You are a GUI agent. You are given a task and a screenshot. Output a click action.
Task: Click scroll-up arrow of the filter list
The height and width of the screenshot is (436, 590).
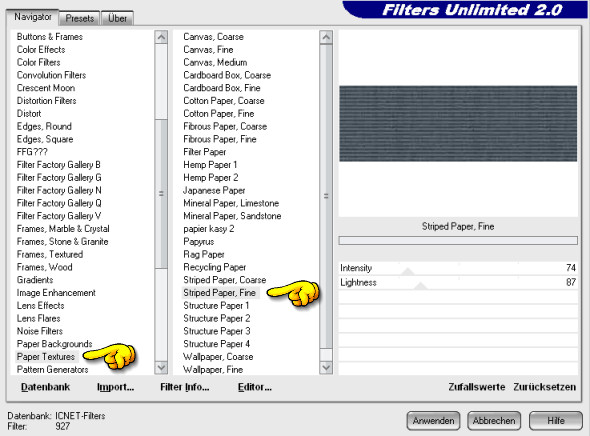(326, 37)
